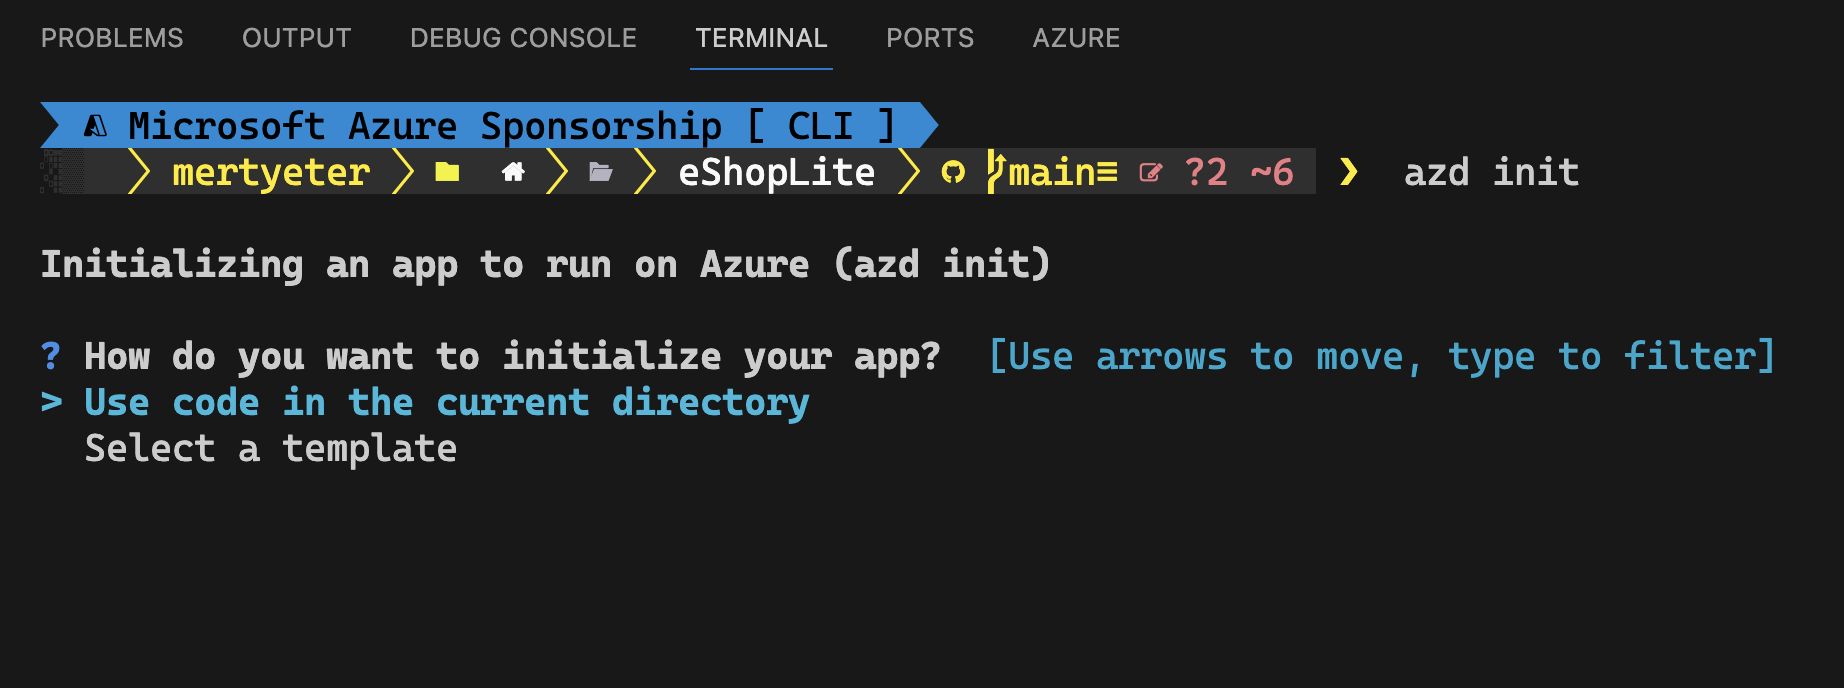The image size is (1844, 688).
Task: Open the OUTPUT tab
Action: 297,38
